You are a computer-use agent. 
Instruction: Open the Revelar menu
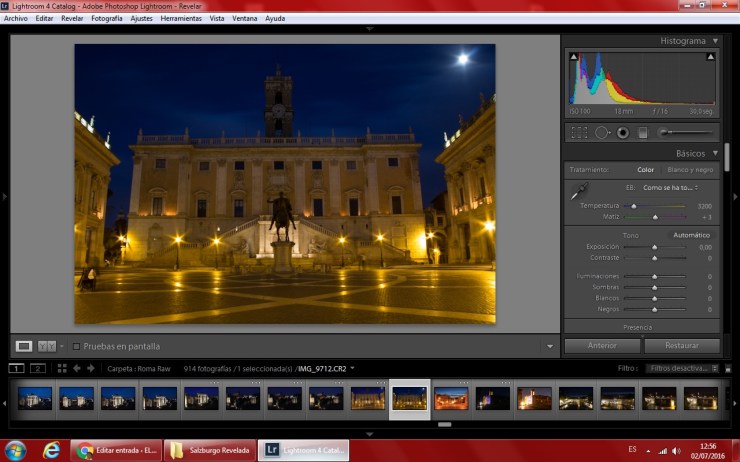72,18
